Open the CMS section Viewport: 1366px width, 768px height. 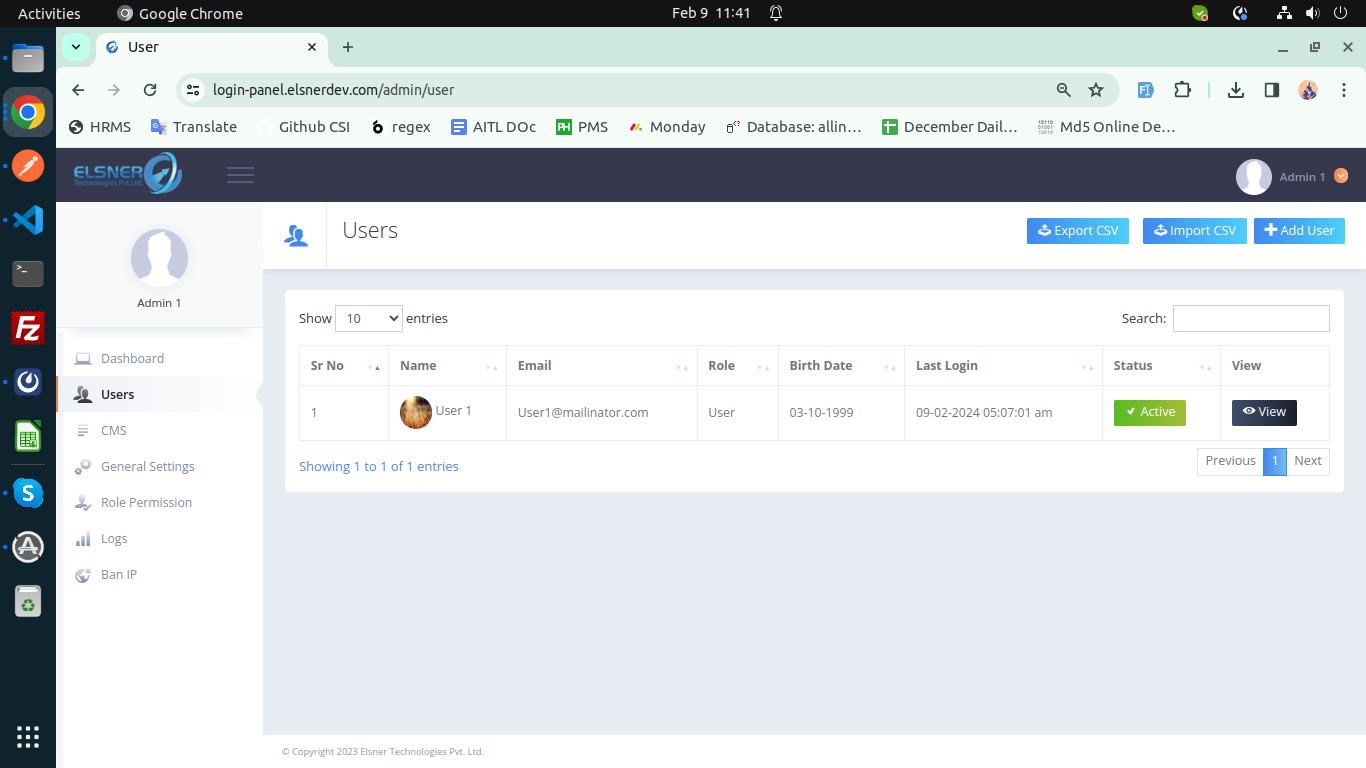click(113, 430)
